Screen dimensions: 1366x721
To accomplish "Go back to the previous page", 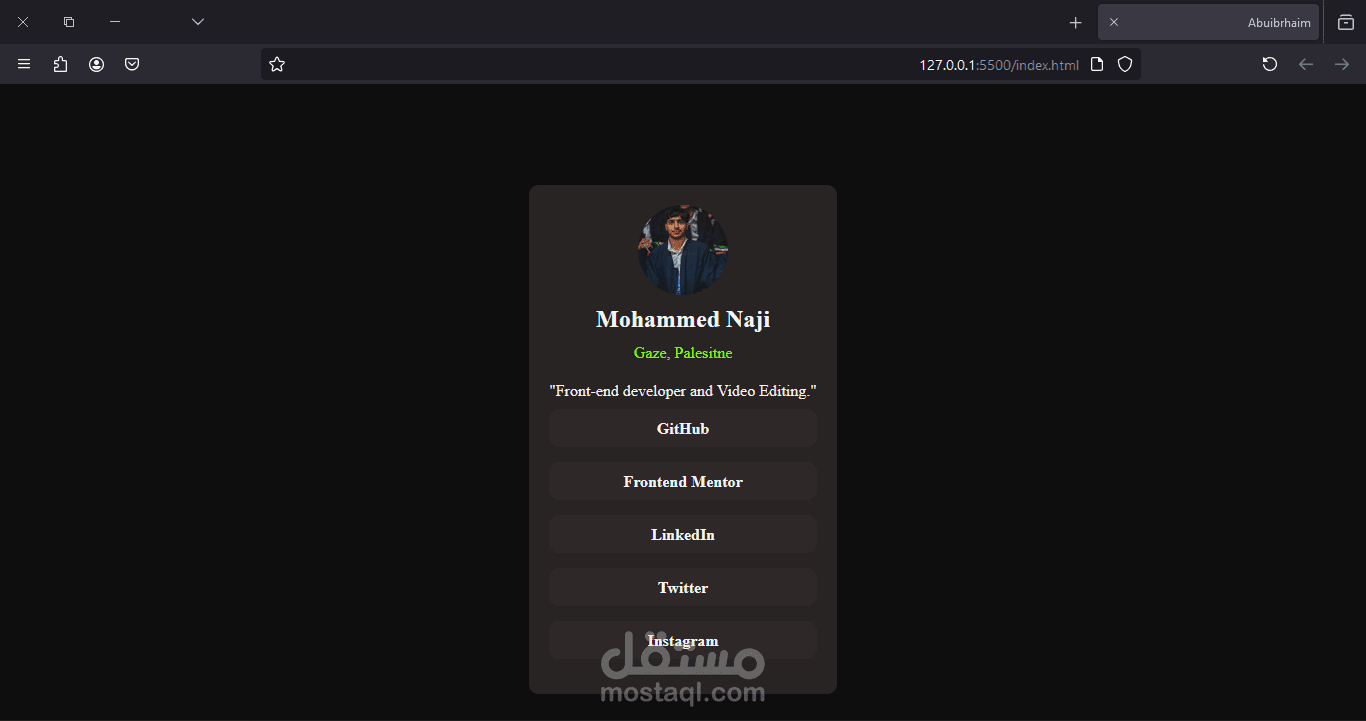I will pyautogui.click(x=1306, y=64).
